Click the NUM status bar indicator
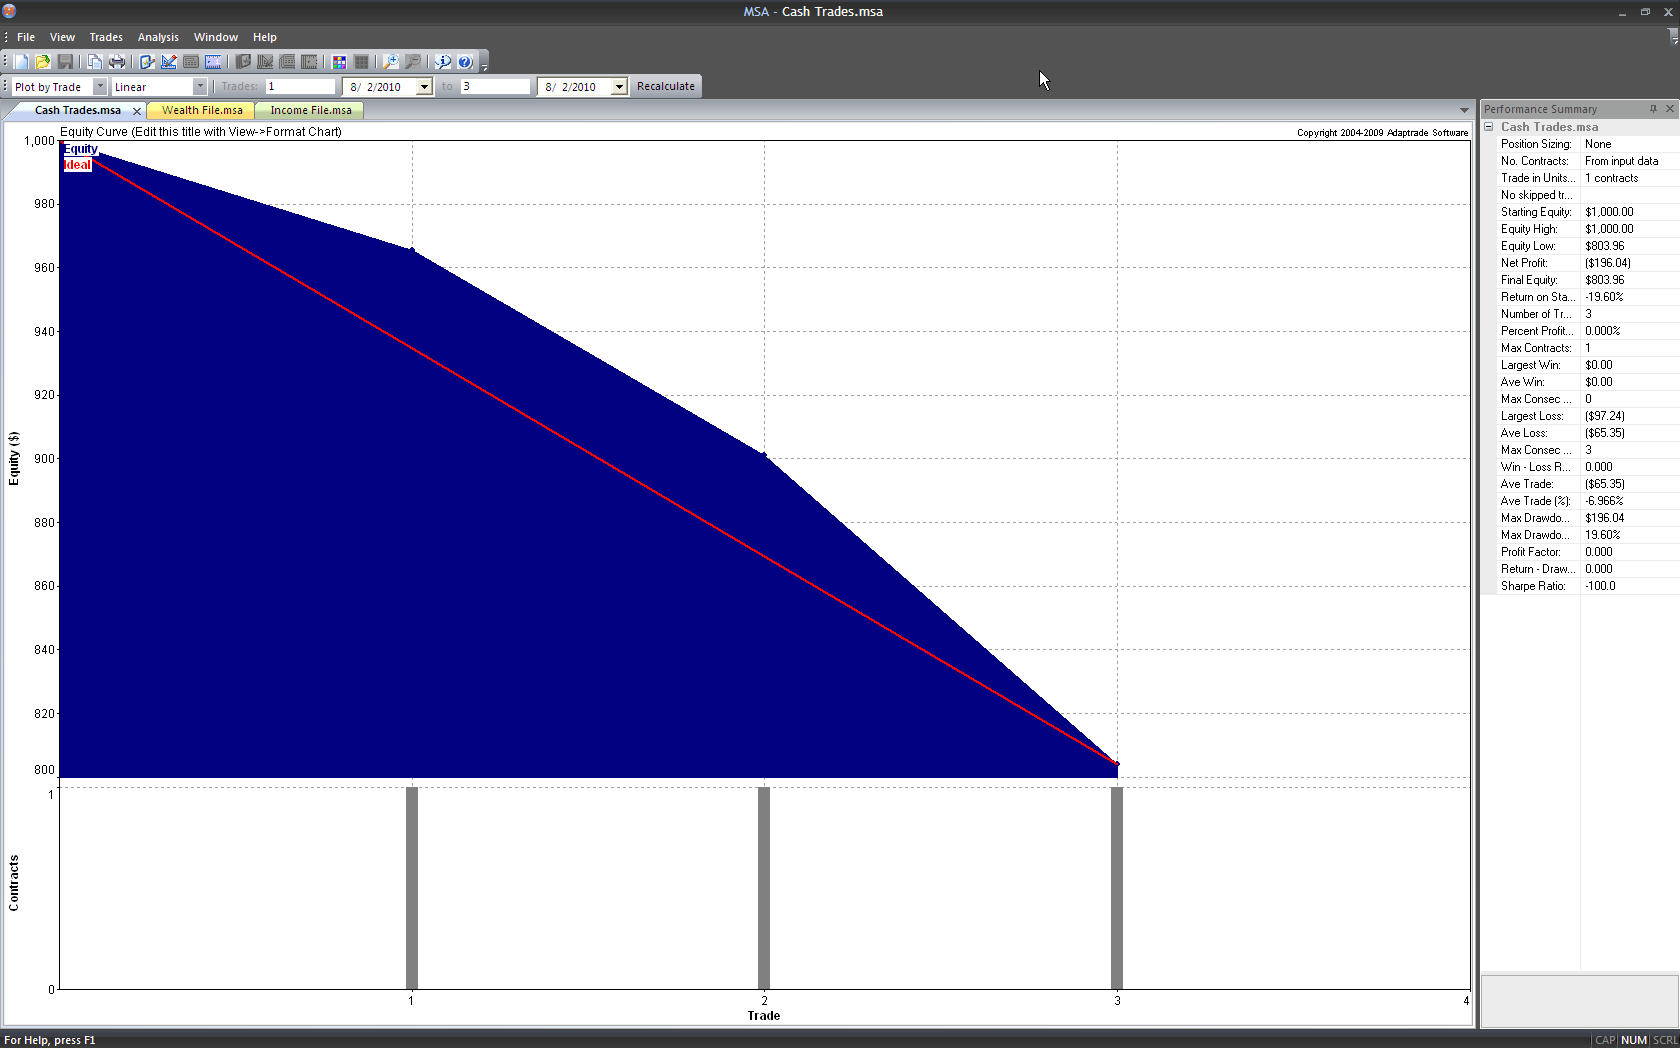 click(x=1634, y=1040)
